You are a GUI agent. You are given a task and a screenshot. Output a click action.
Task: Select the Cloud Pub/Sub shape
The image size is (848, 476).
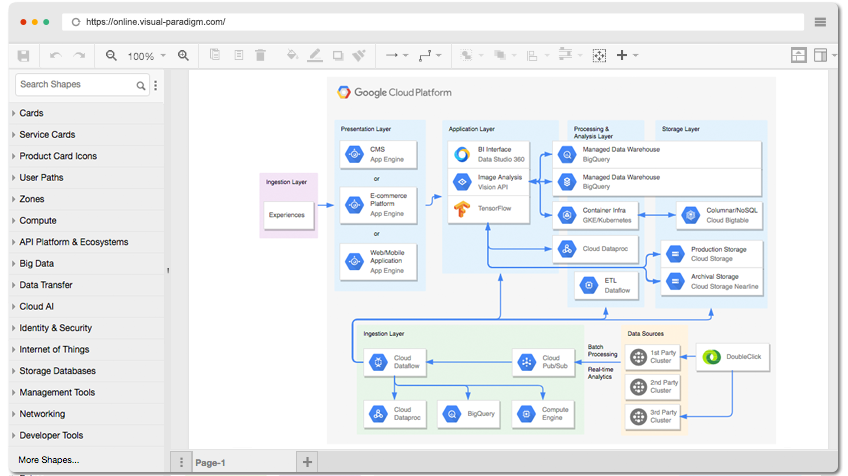[x=543, y=362]
